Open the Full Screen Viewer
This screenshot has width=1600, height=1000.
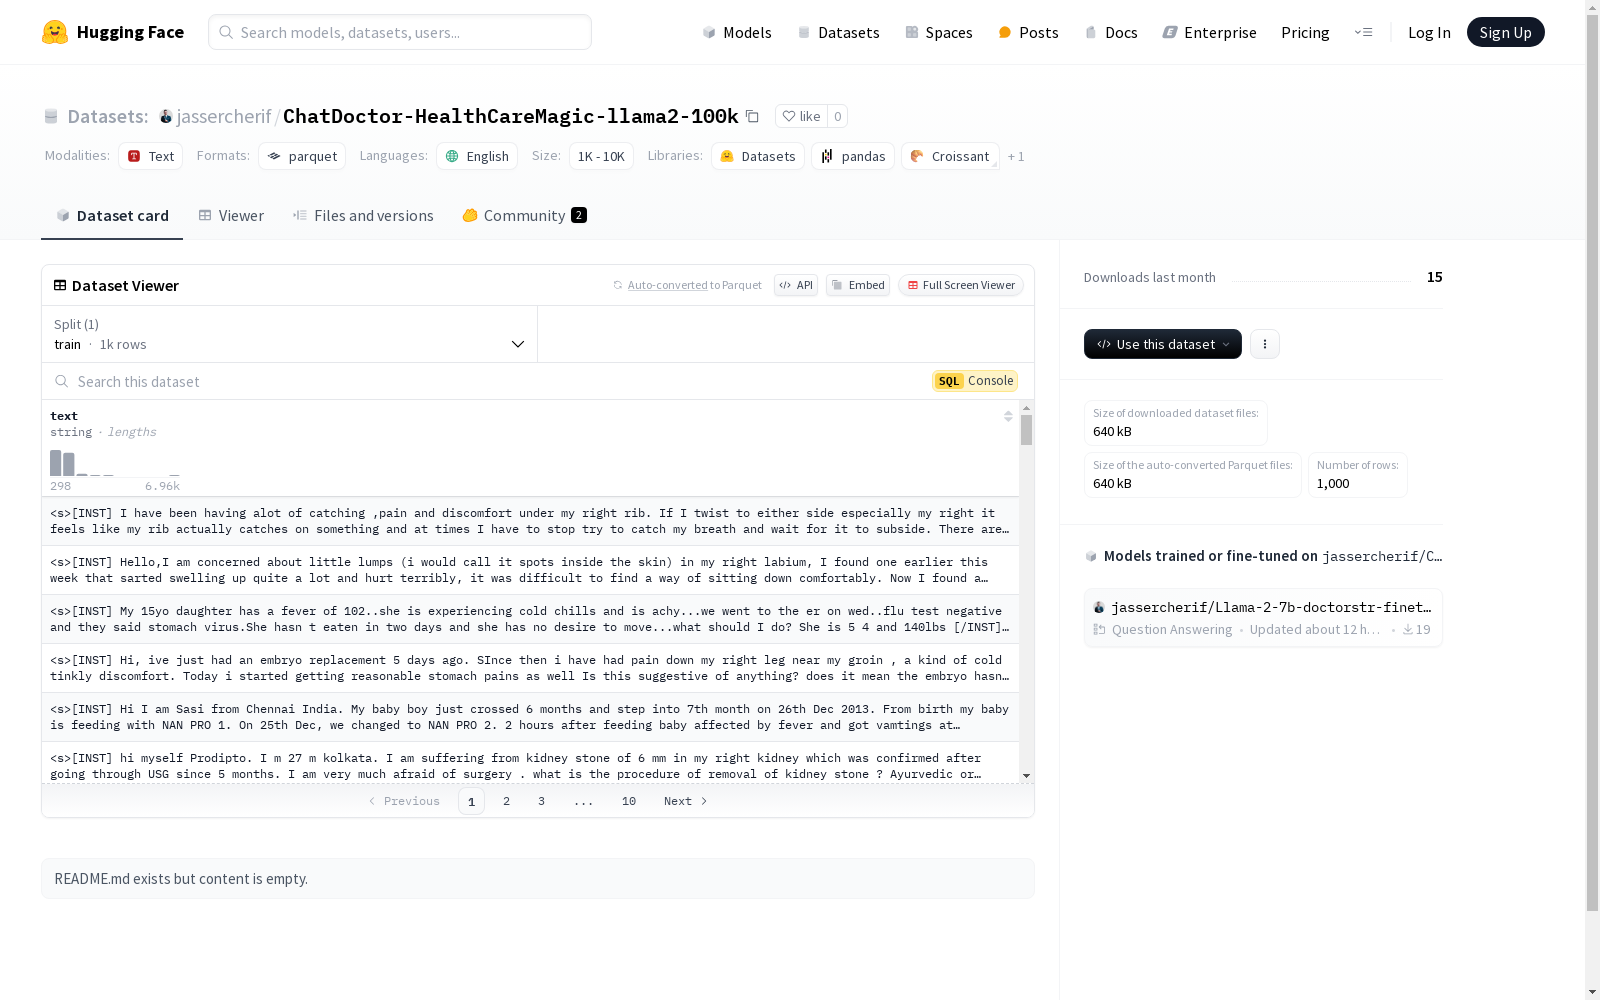coord(961,285)
